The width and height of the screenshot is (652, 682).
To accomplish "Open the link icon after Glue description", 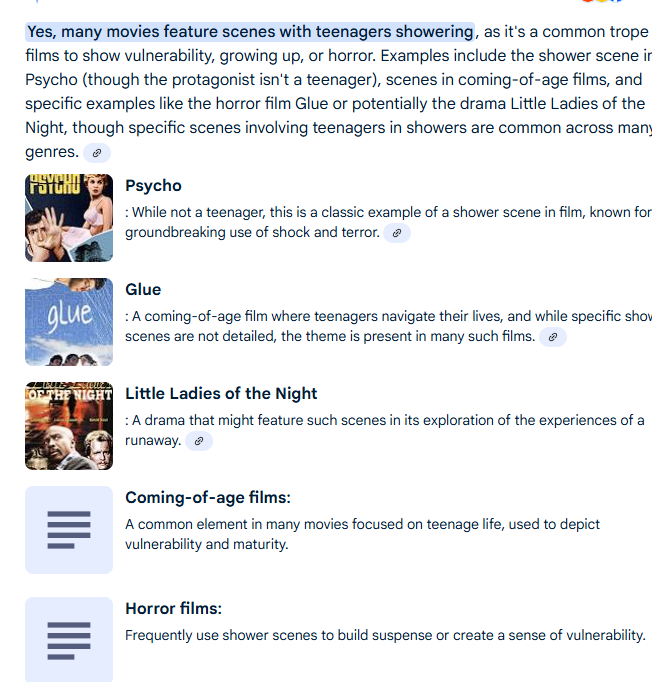I will point(553,337).
